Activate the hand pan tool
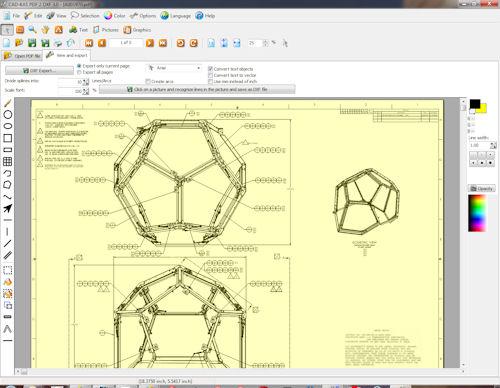The image size is (500, 388). (x=45, y=30)
